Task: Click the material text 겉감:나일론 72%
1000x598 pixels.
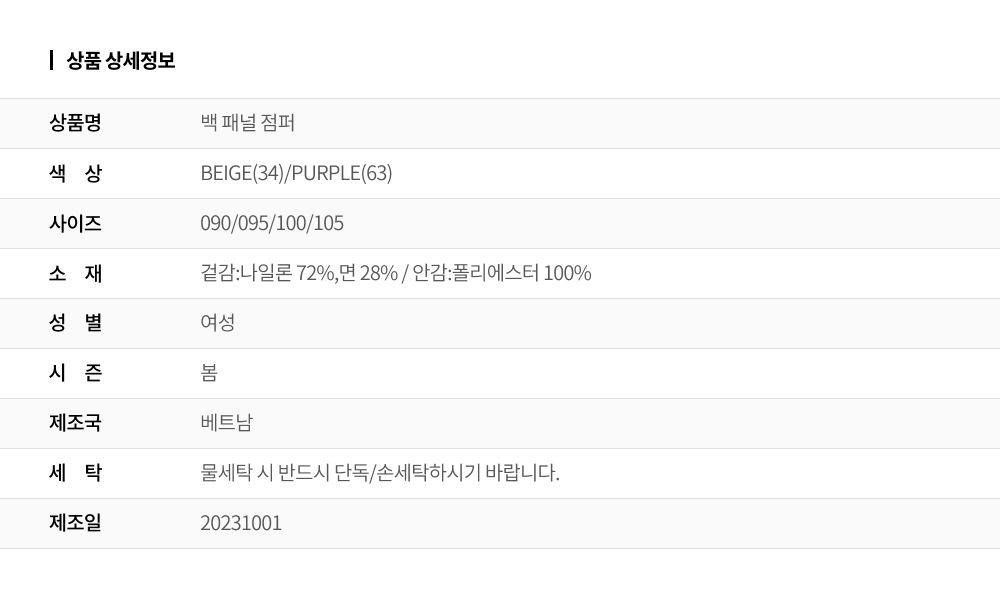Action: (267, 273)
